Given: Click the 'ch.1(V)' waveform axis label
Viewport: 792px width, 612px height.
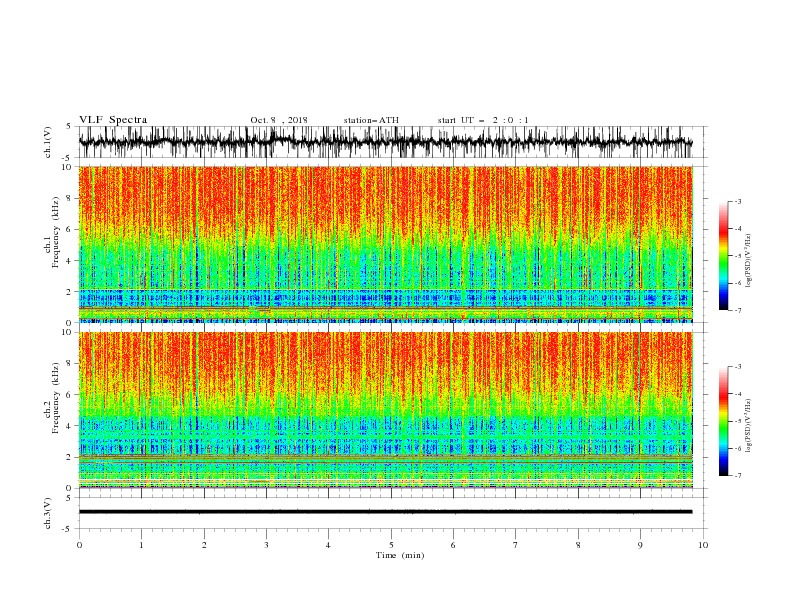Looking at the screenshot, I should coord(48,142).
